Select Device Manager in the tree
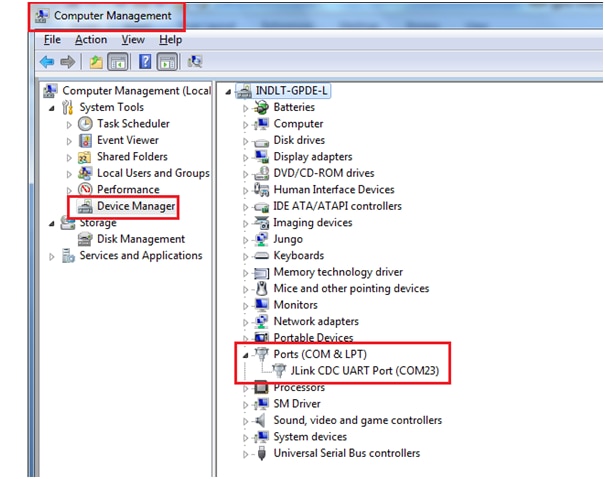 [x=136, y=206]
